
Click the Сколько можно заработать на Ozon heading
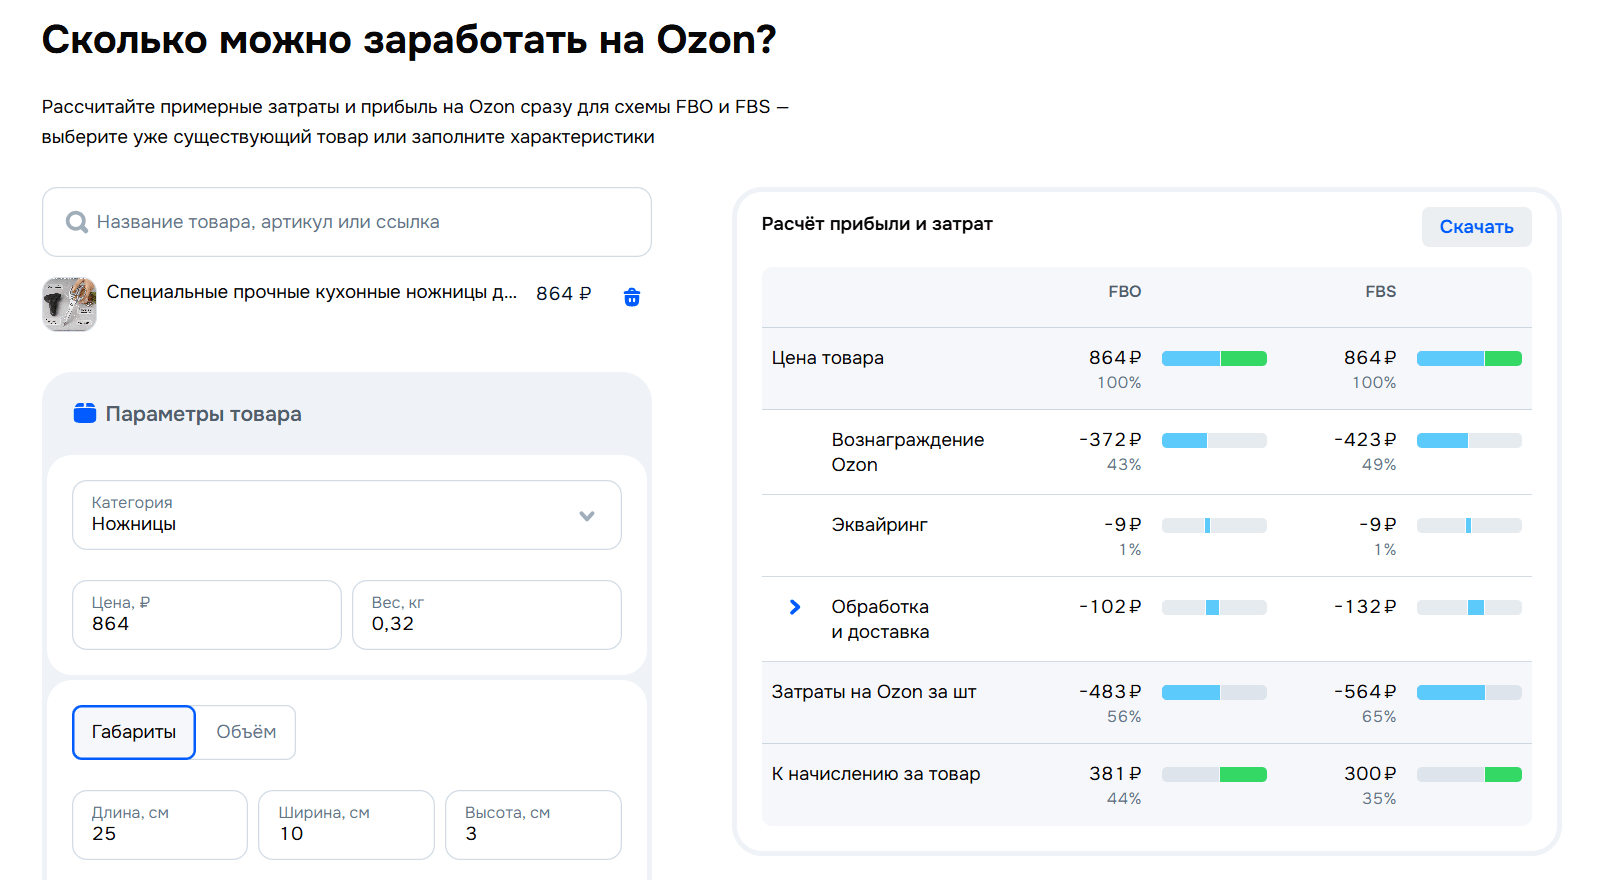pos(409,40)
